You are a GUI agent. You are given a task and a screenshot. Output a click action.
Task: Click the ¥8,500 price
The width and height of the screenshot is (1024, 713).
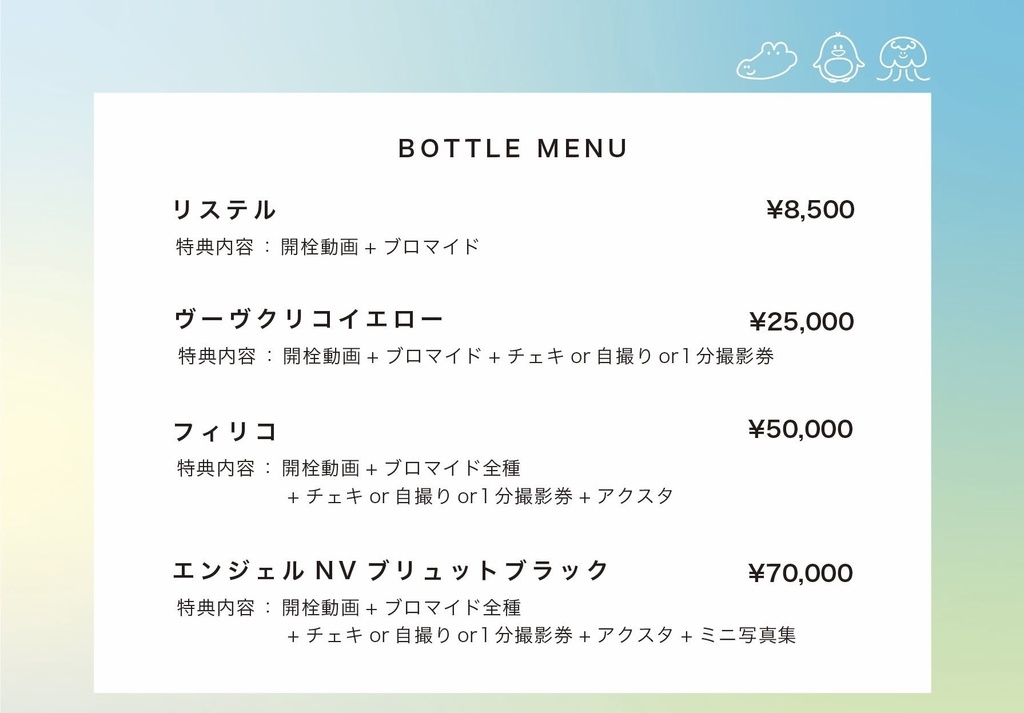point(810,210)
